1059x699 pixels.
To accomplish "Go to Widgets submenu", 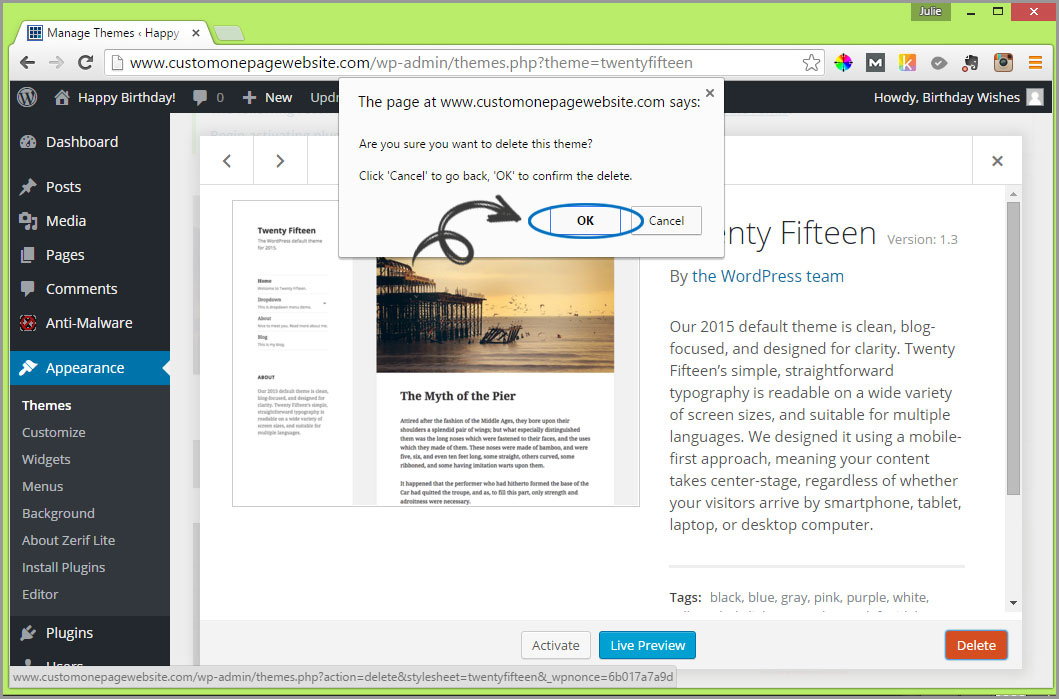I will [x=46, y=459].
